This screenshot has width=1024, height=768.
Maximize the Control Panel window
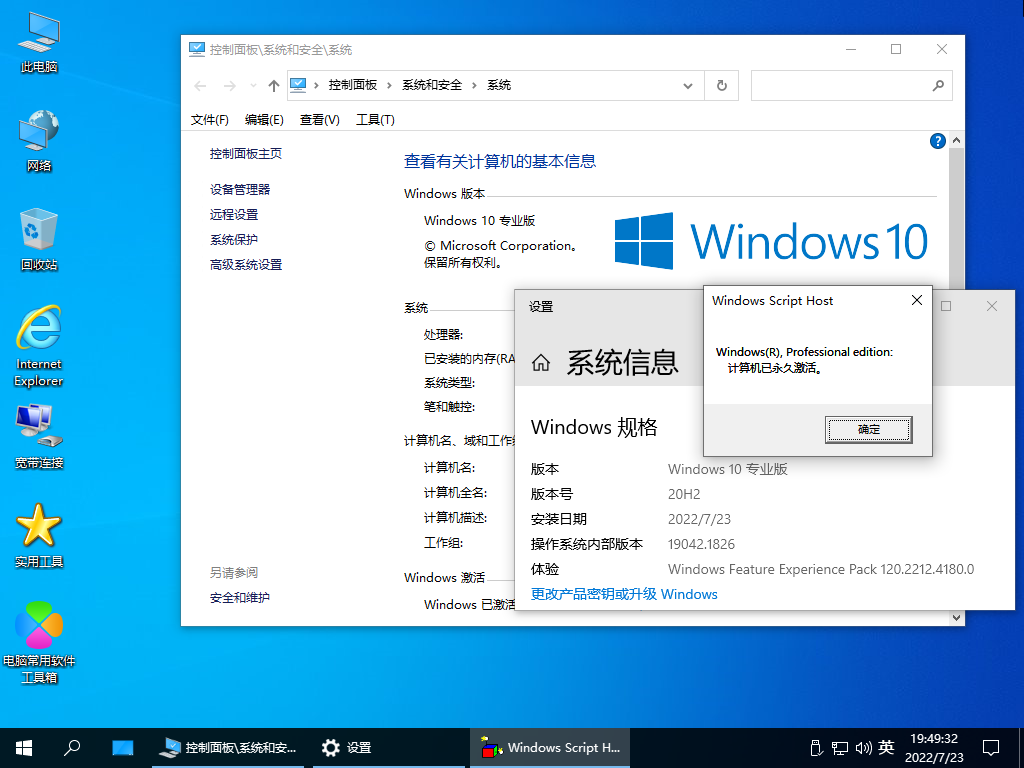[x=896, y=50]
